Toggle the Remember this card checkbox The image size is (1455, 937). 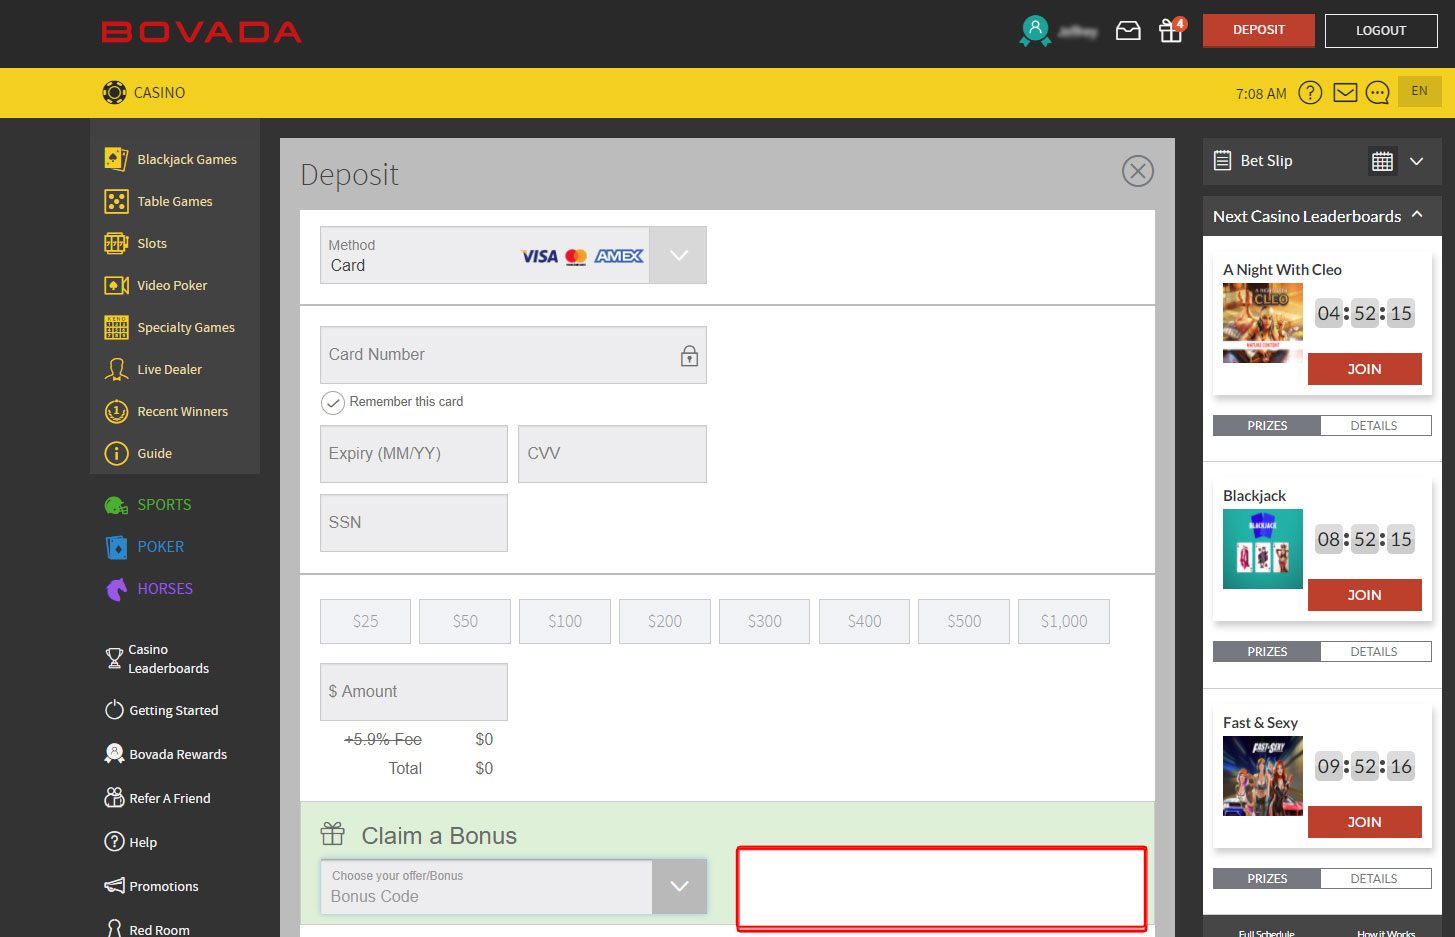click(x=332, y=402)
